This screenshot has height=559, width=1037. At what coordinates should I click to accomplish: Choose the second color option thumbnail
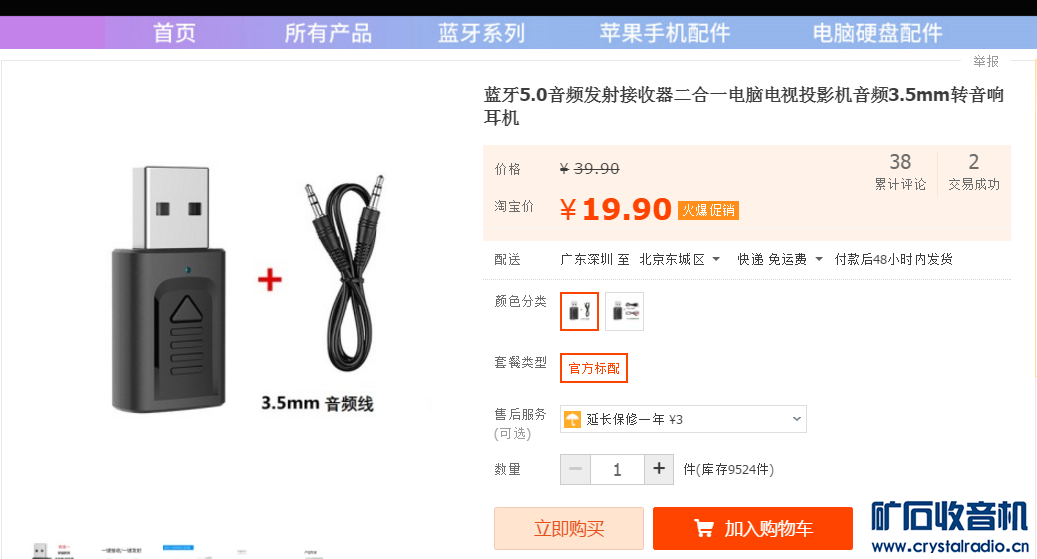pos(624,311)
